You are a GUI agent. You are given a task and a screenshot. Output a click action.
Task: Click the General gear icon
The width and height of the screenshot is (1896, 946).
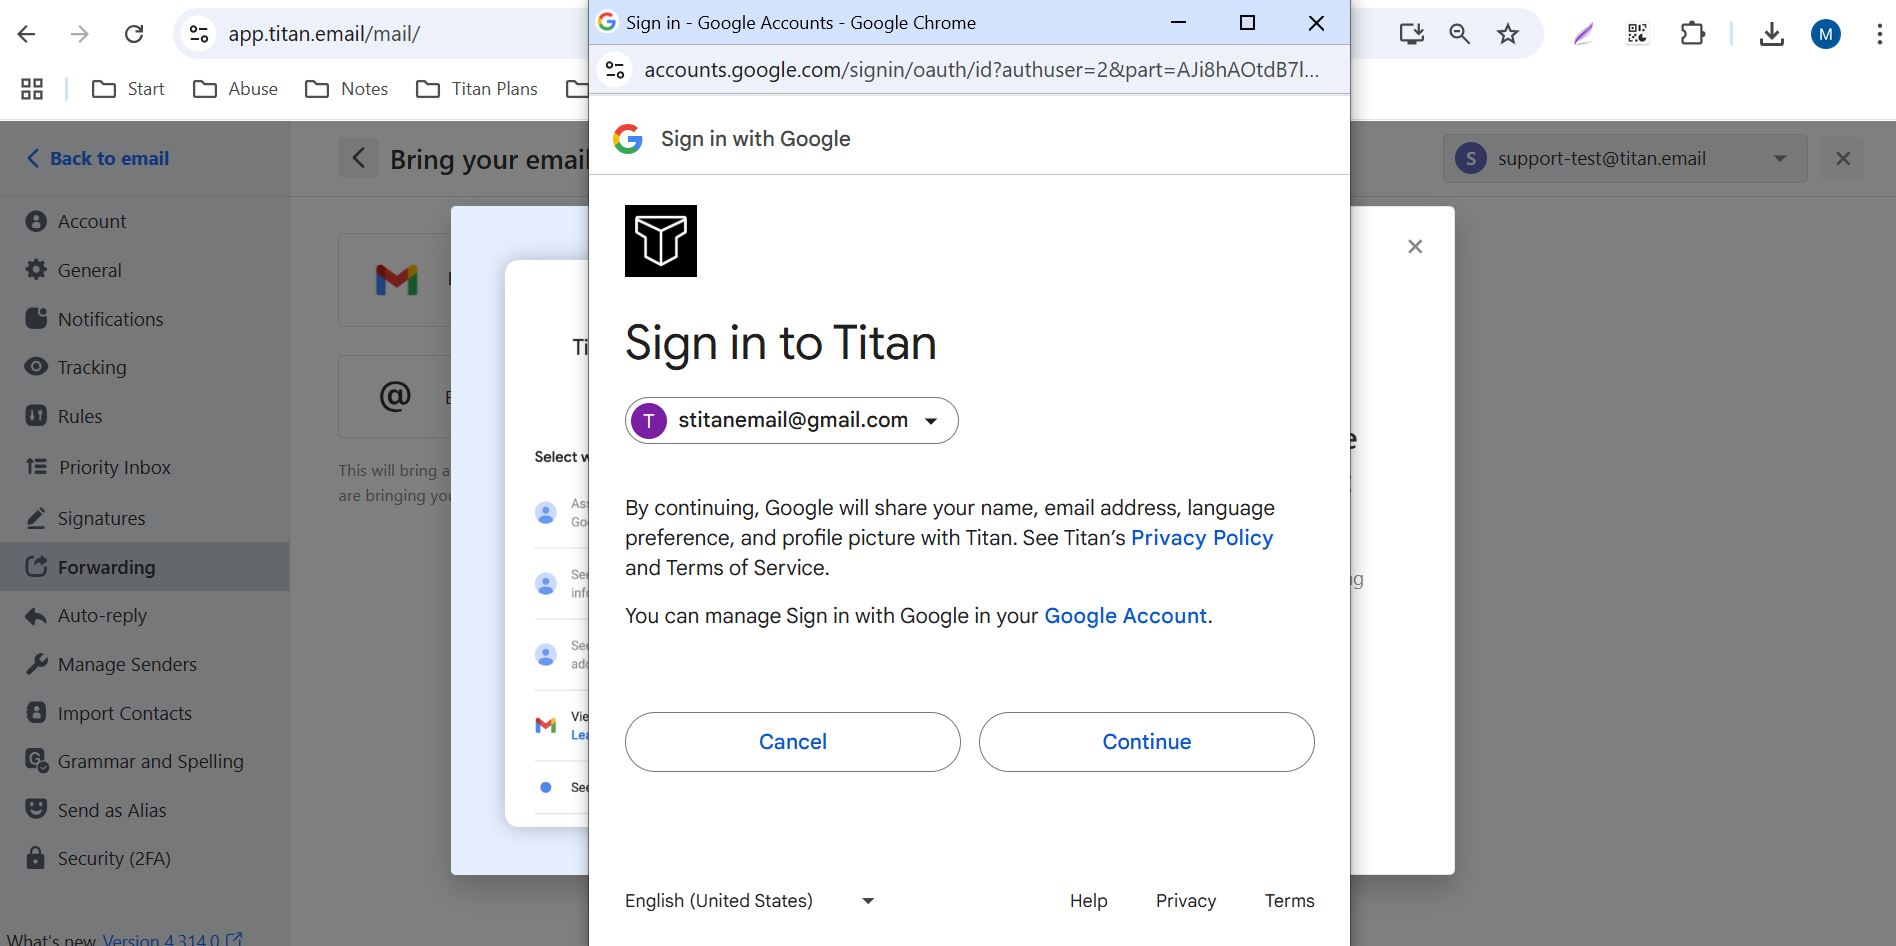[36, 269]
